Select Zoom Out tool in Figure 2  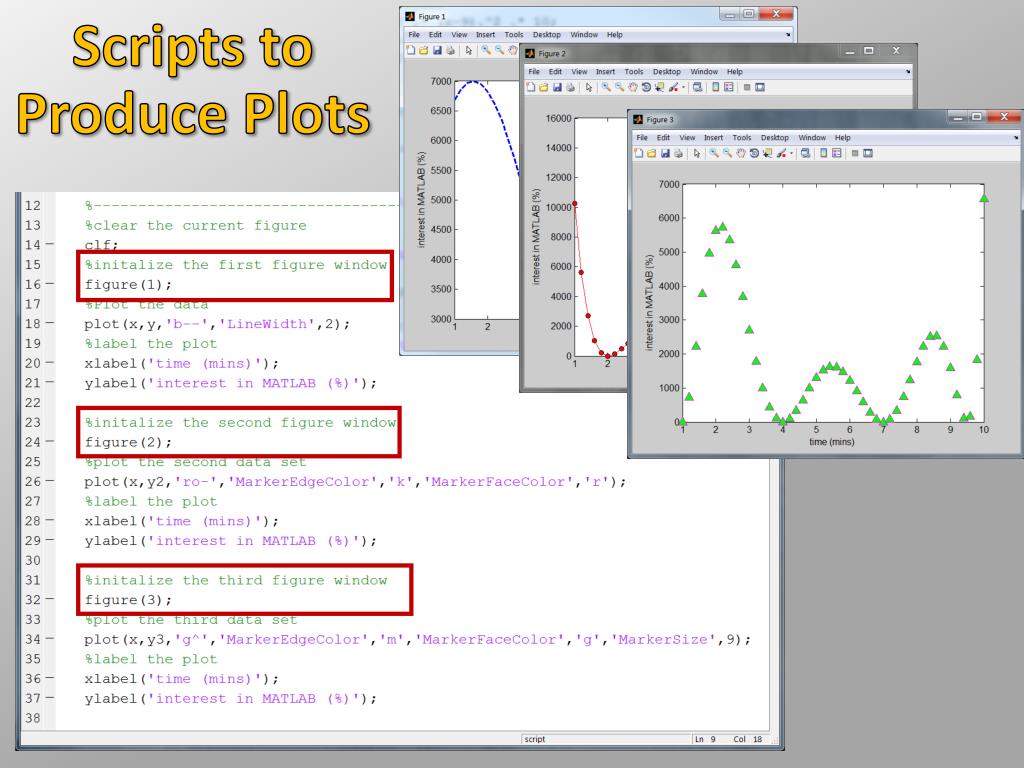tap(619, 87)
